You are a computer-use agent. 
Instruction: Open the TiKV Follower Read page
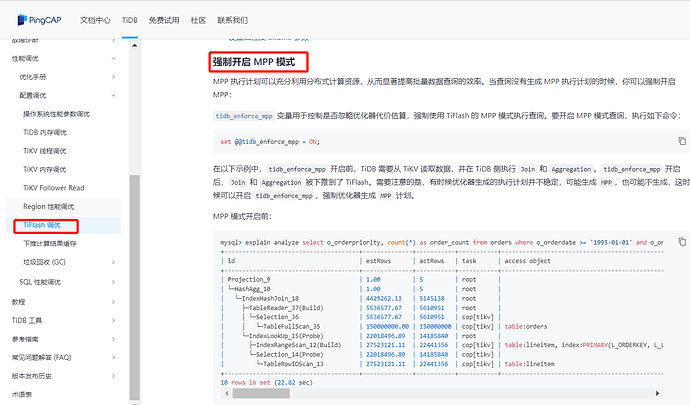click(x=55, y=188)
